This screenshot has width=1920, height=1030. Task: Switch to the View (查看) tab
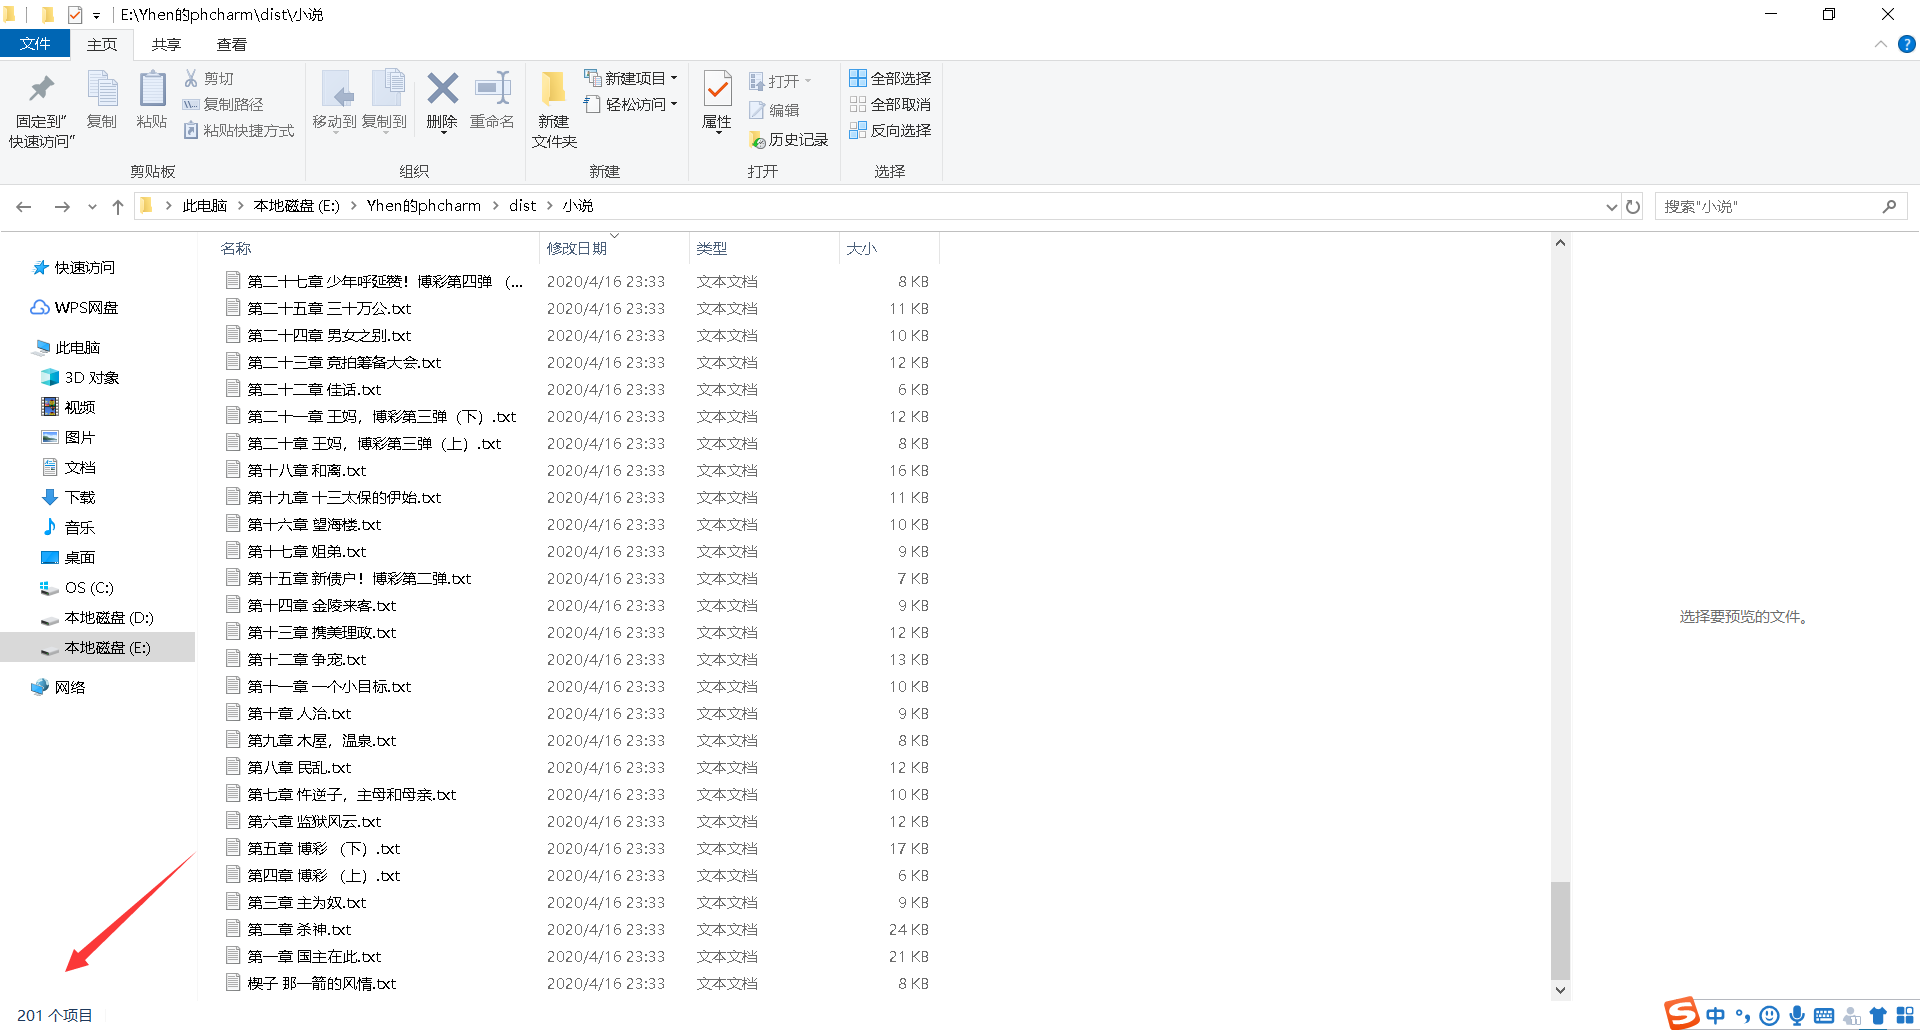coord(231,44)
